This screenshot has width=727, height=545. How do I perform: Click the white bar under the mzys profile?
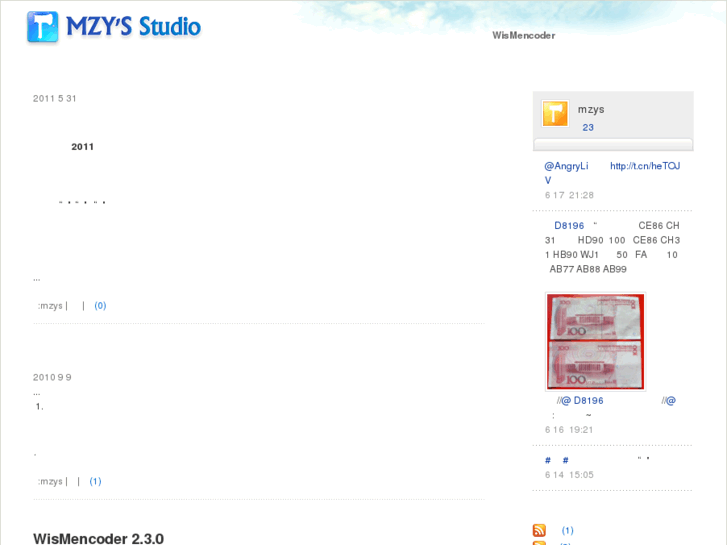click(613, 144)
